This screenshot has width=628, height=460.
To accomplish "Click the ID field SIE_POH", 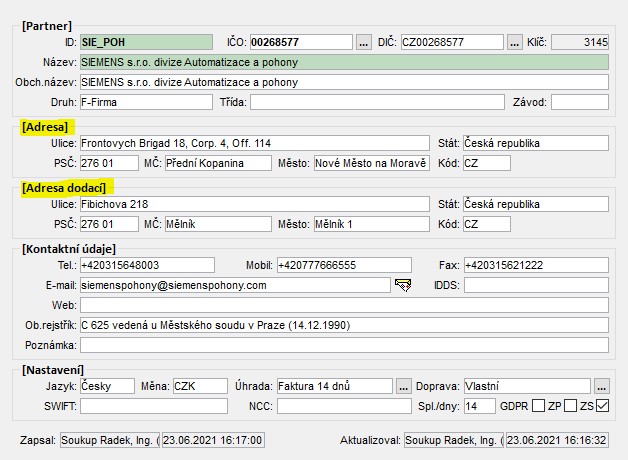I will (x=147, y=42).
